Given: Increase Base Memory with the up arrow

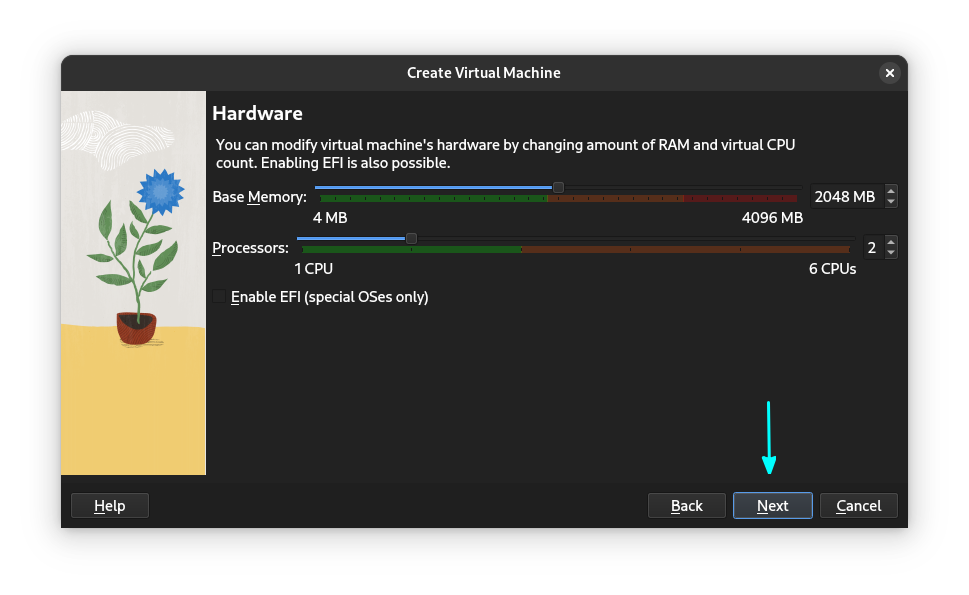Looking at the screenshot, I should pos(891,191).
